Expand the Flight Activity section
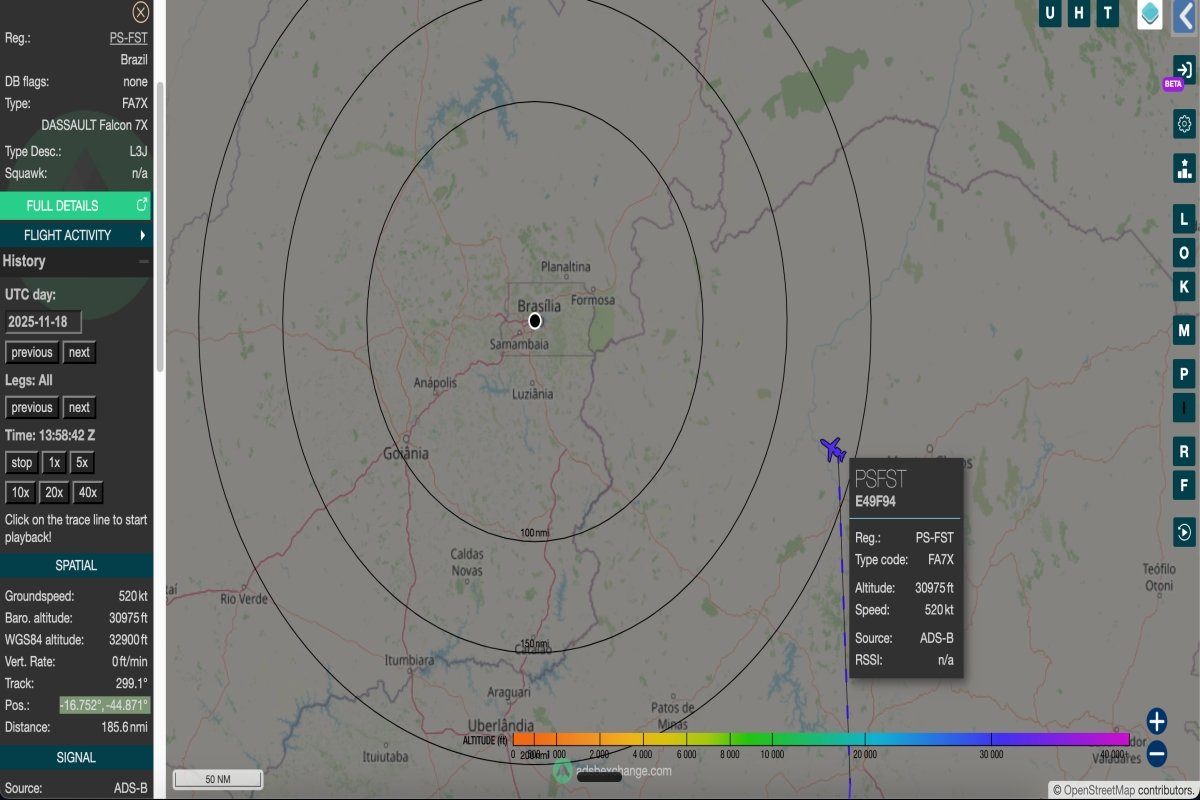1200x800 pixels. tap(76, 235)
